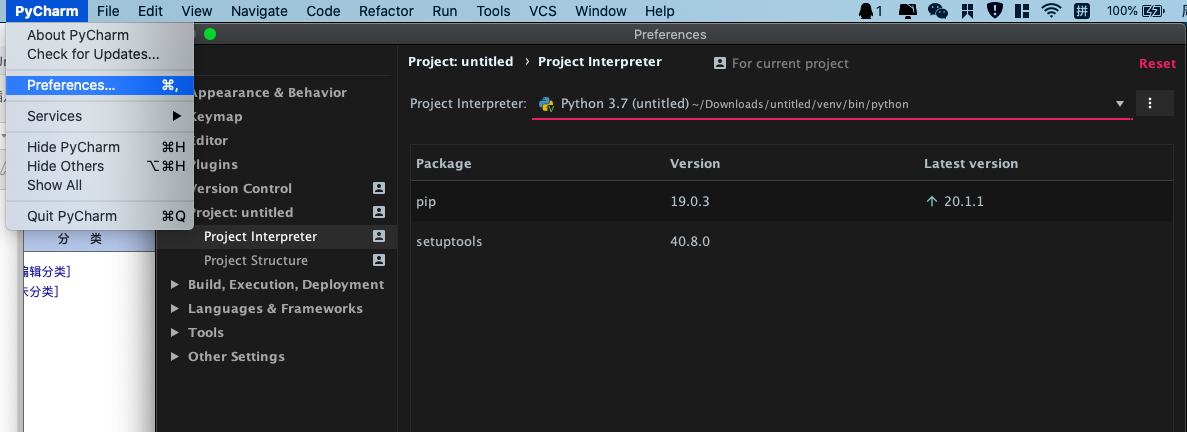
Task: Click the QQ penguin menu bar icon
Action: tap(866, 11)
